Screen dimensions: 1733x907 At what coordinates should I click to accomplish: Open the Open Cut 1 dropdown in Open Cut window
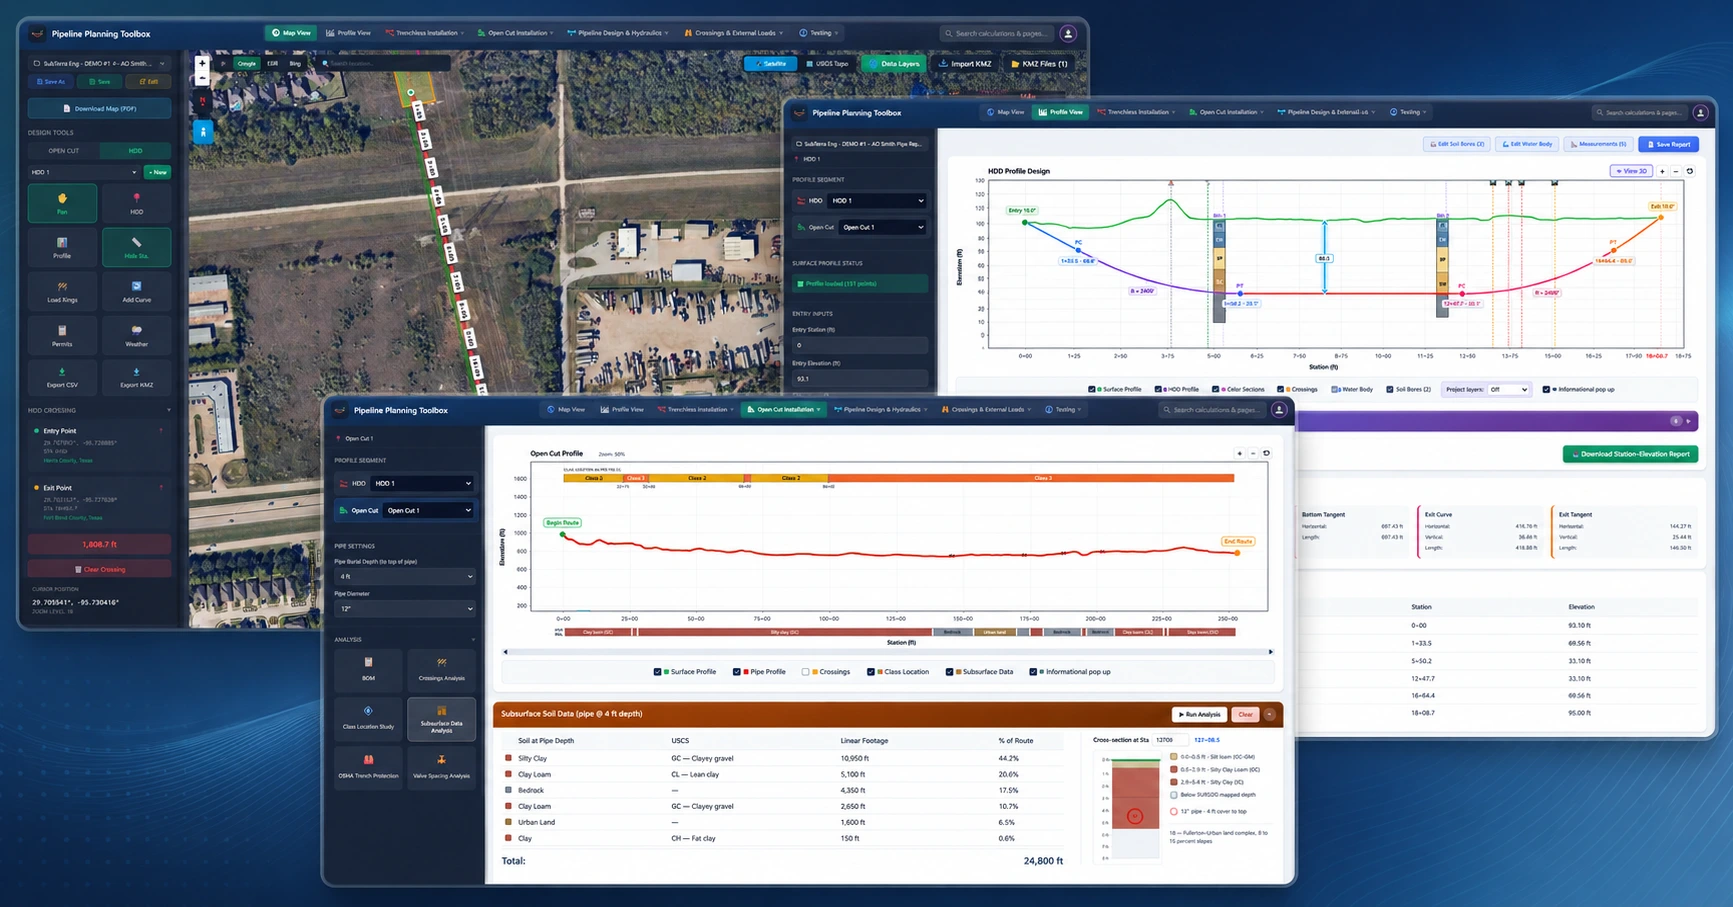429,510
